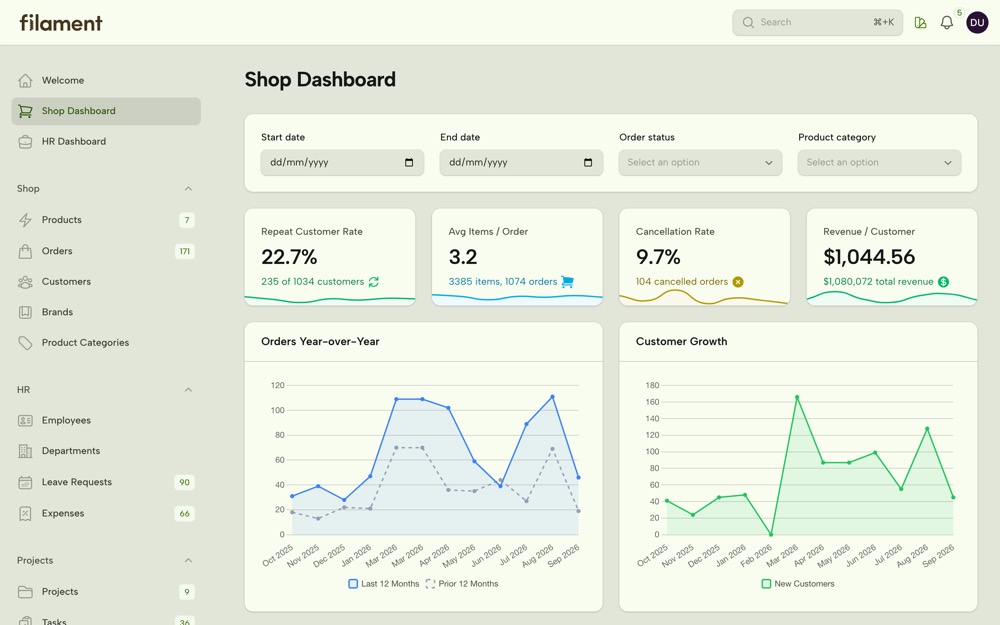This screenshot has width=1000, height=625.
Task: Open Orders in sidebar
Action: click(x=106, y=251)
